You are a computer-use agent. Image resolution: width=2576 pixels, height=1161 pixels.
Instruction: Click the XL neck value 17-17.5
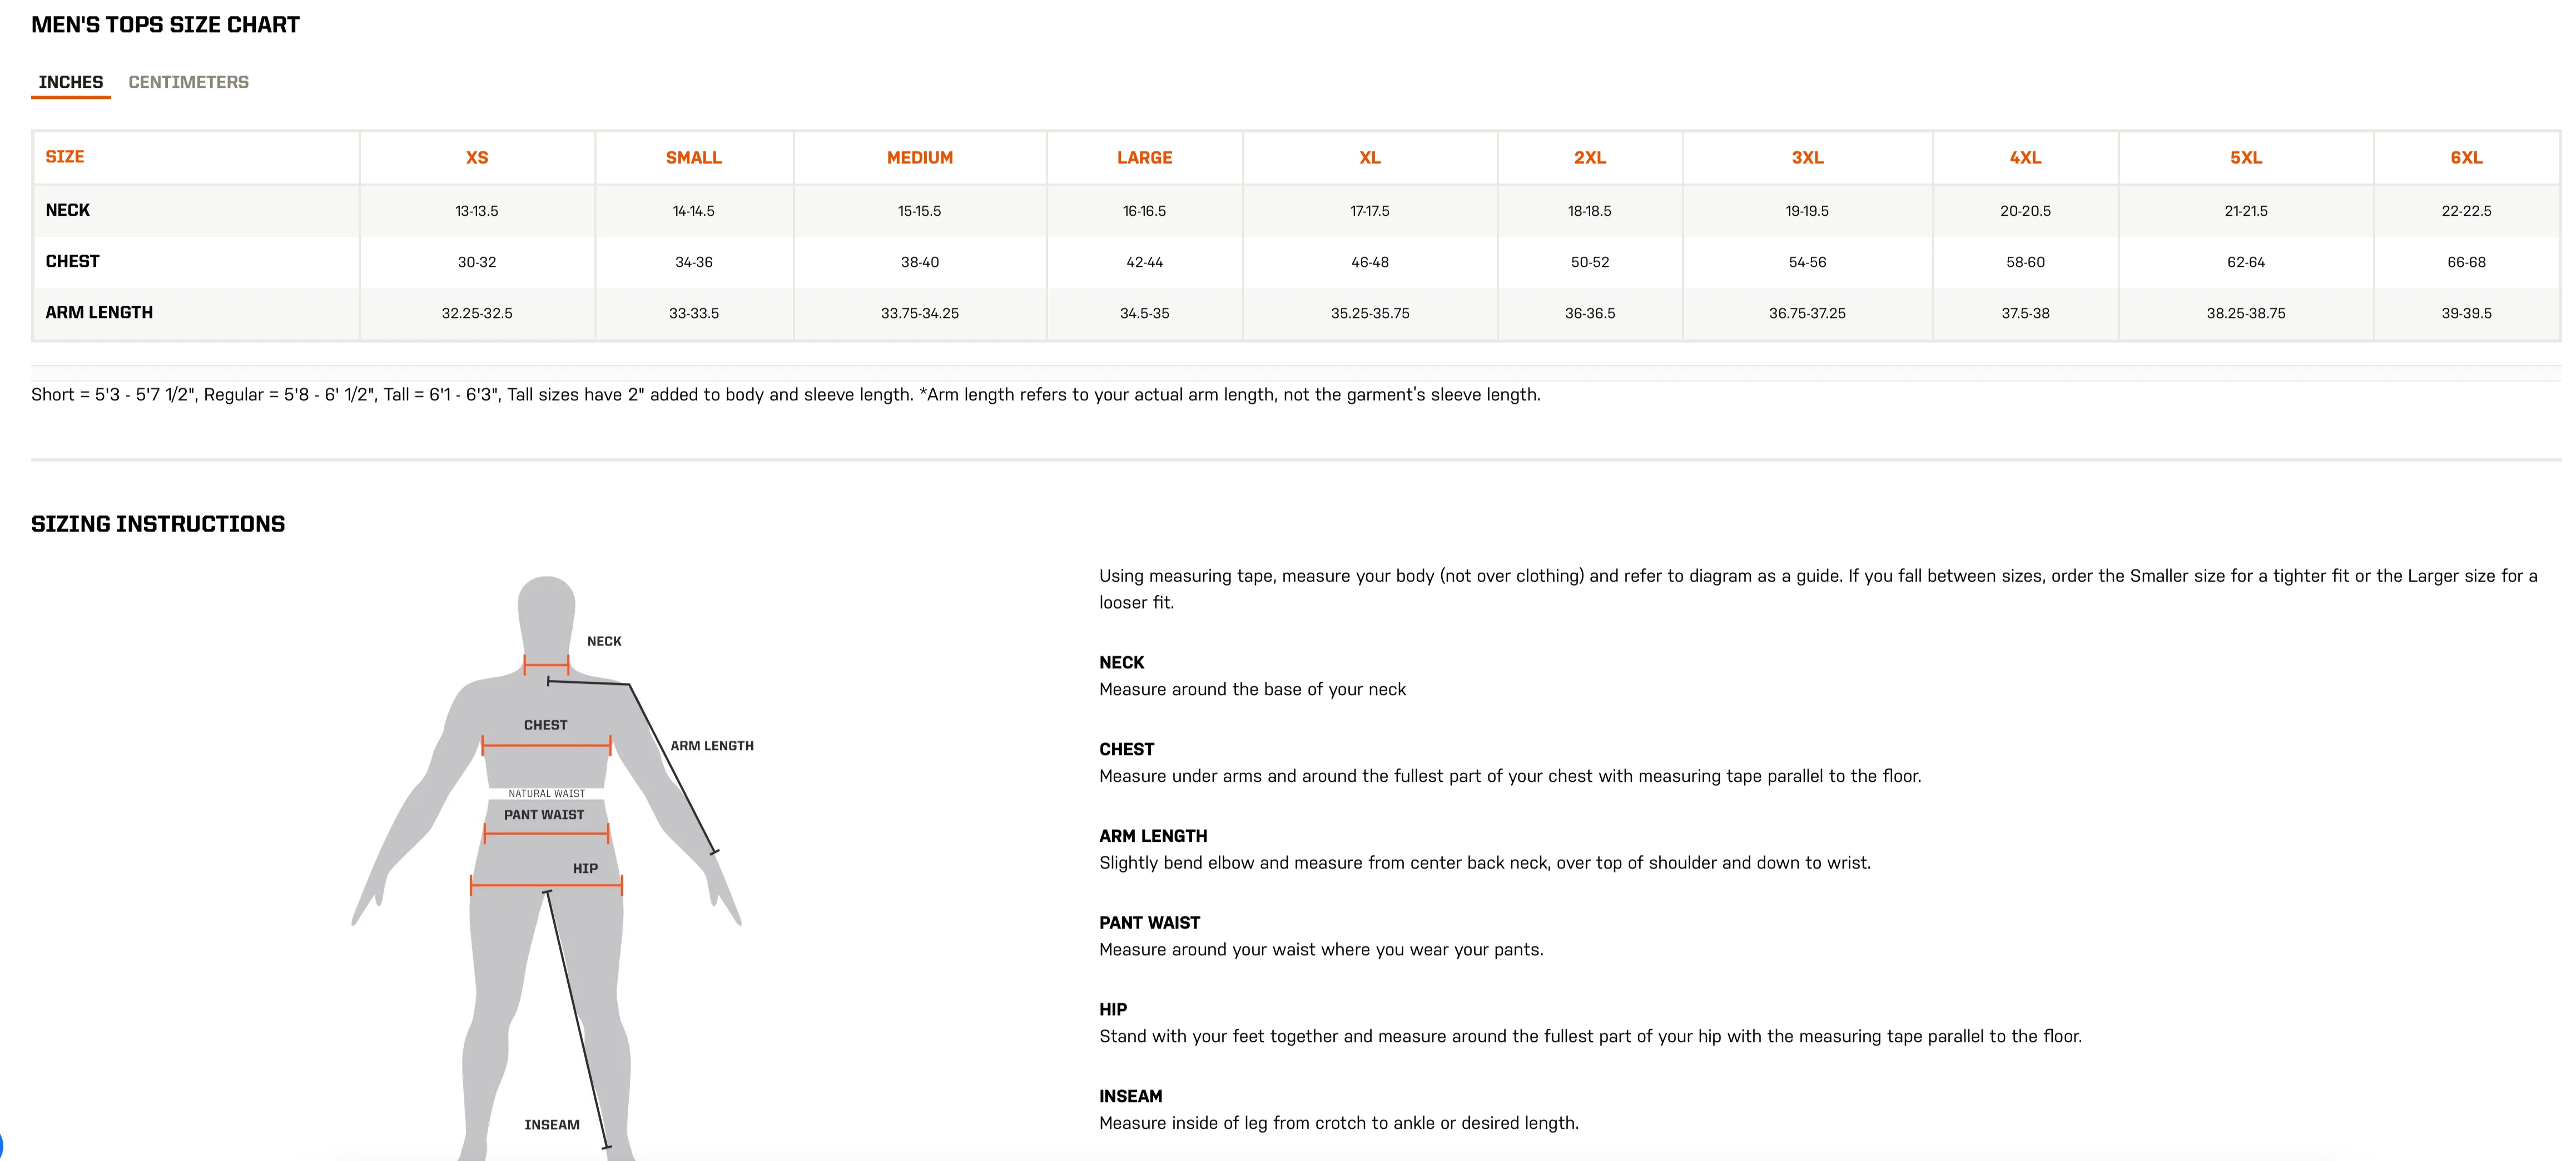pyautogui.click(x=1369, y=211)
